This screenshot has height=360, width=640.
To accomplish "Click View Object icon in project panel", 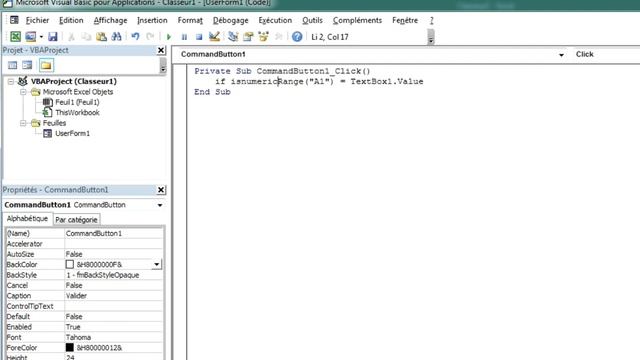I will coord(27,65).
